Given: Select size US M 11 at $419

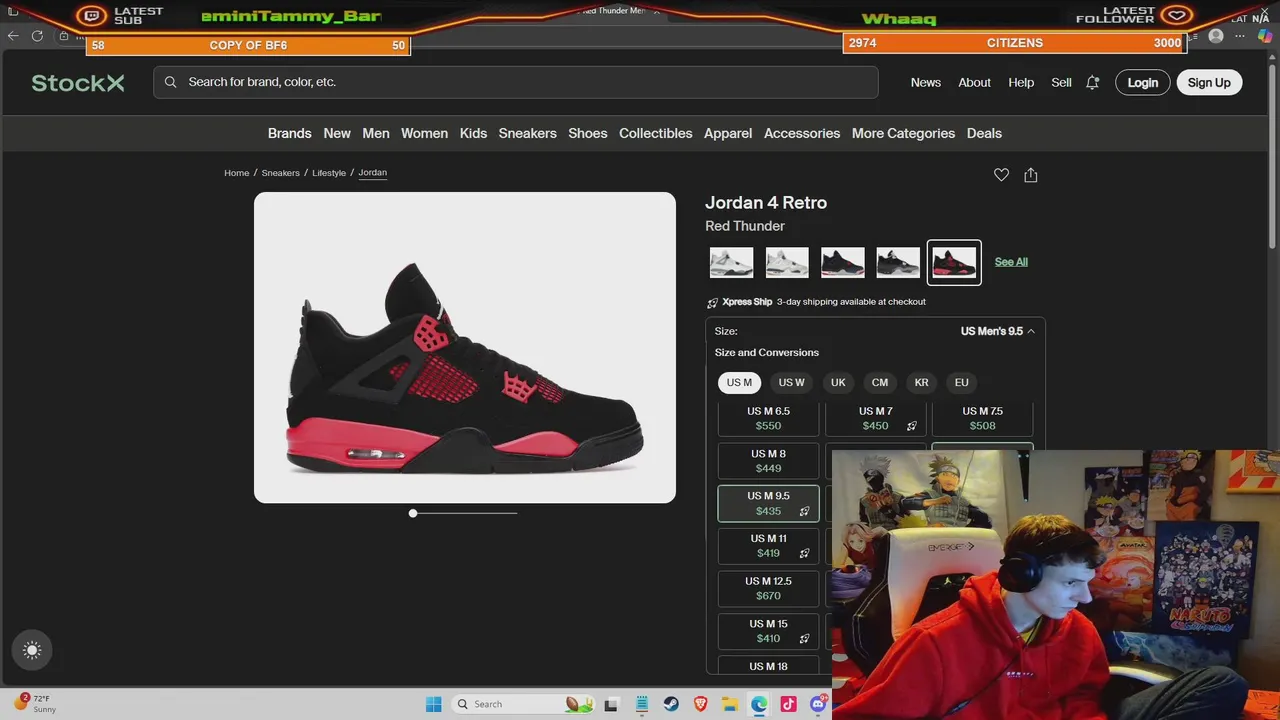Looking at the screenshot, I should 769,546.
